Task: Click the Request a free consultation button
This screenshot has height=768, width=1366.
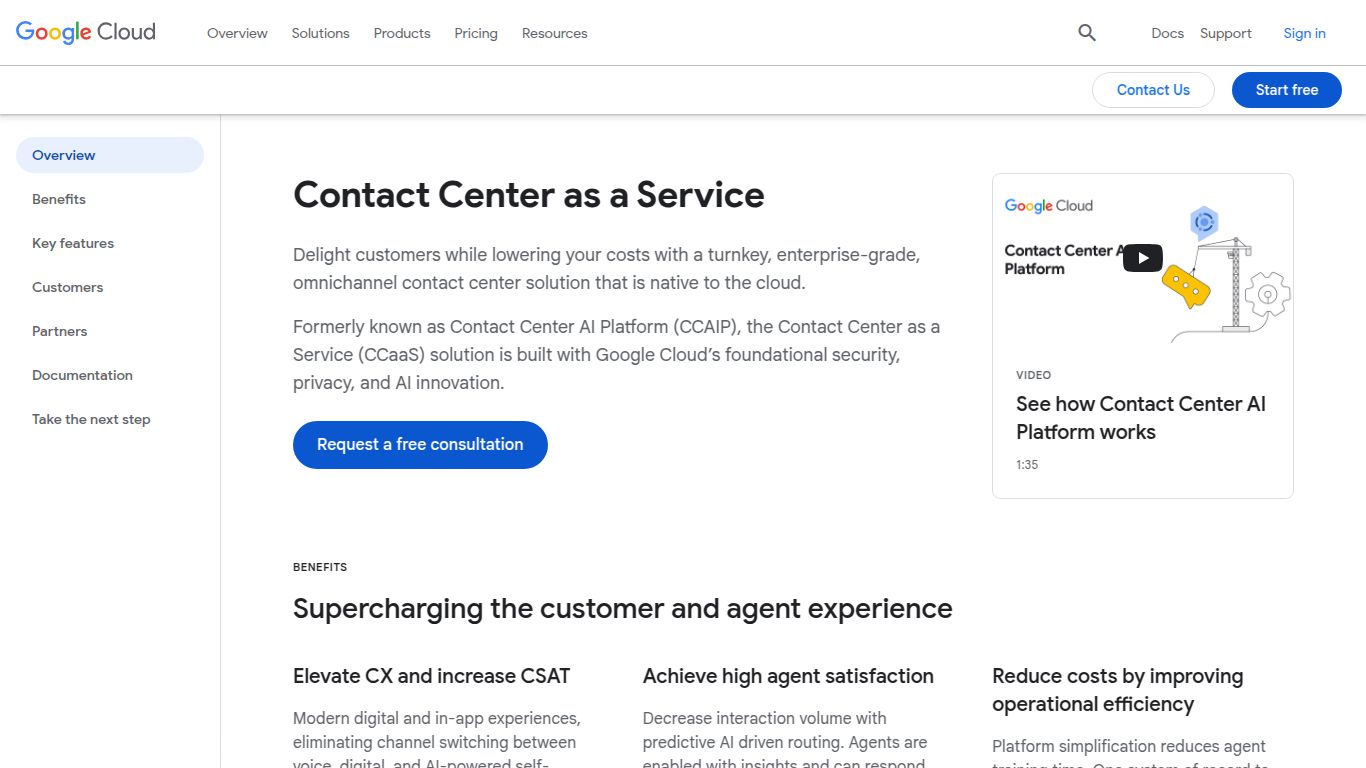Action: (x=419, y=444)
